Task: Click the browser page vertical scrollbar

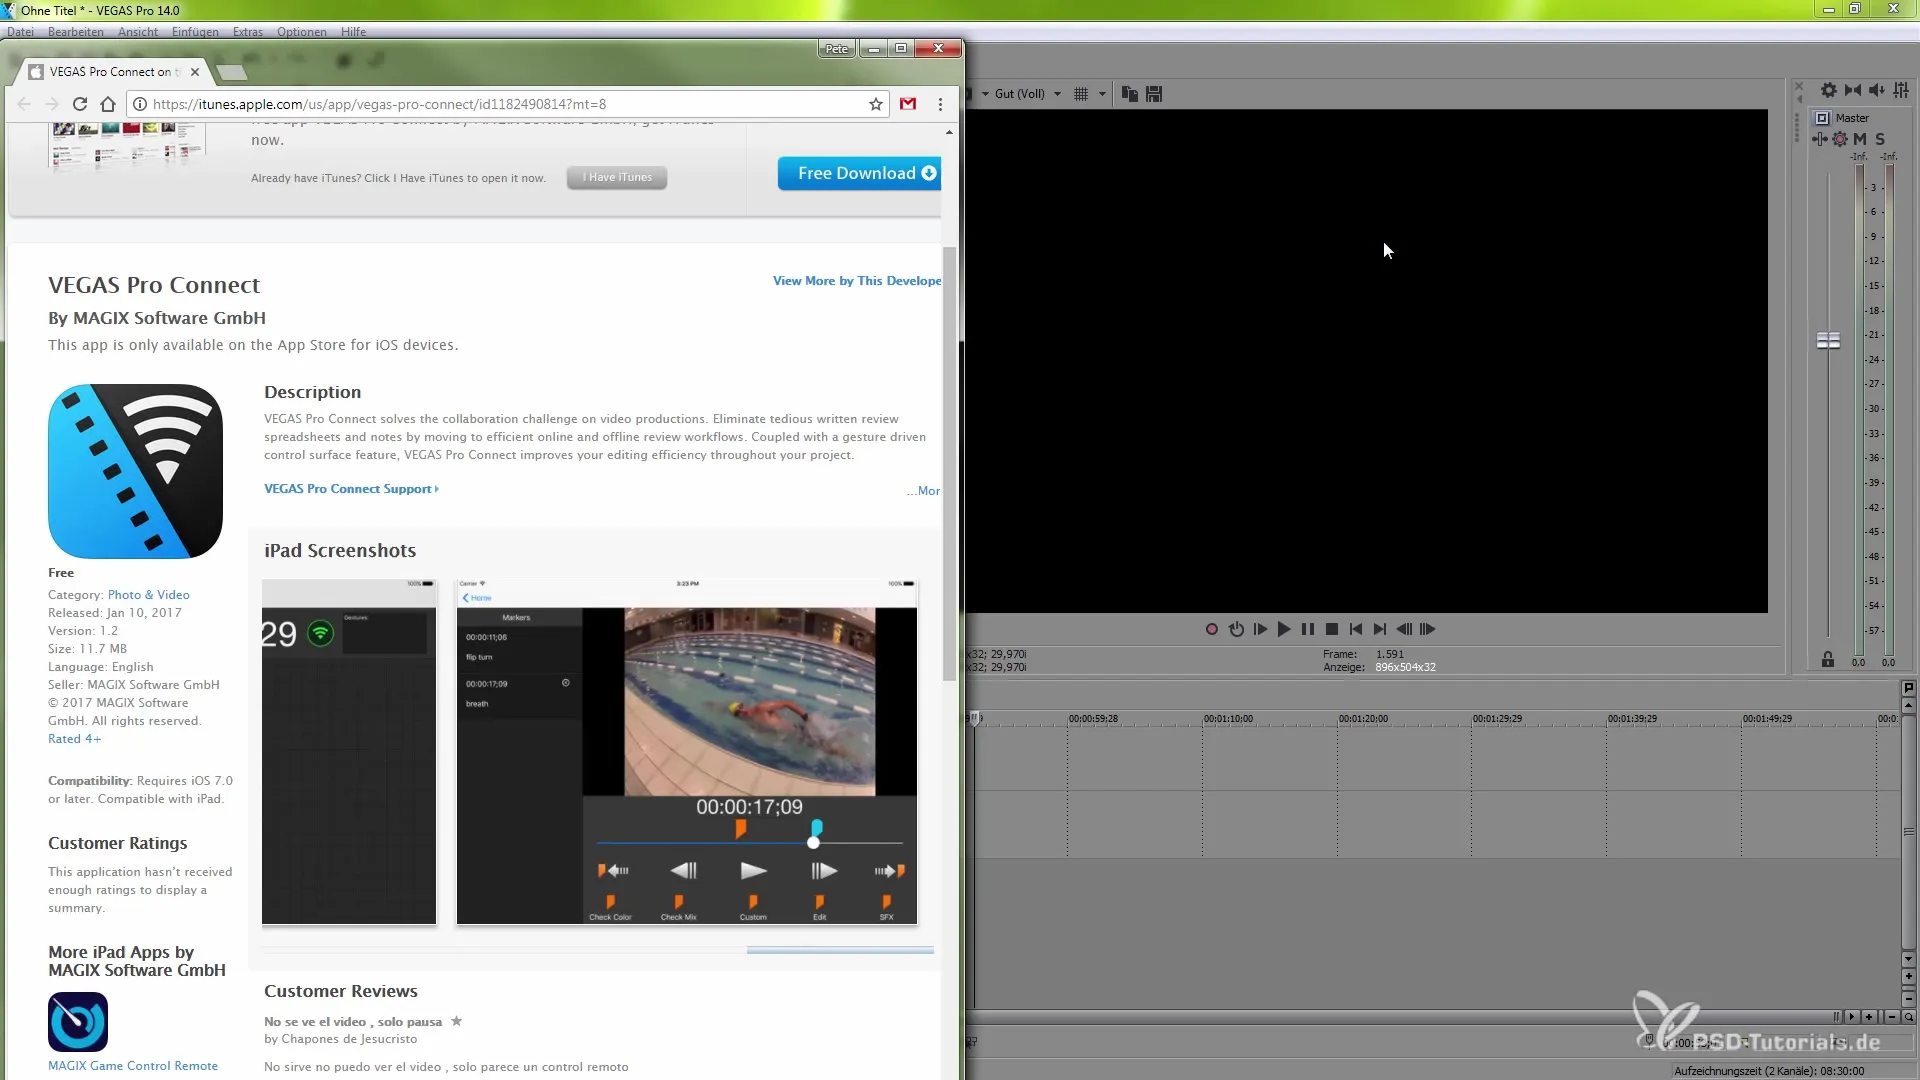Action: [x=949, y=465]
